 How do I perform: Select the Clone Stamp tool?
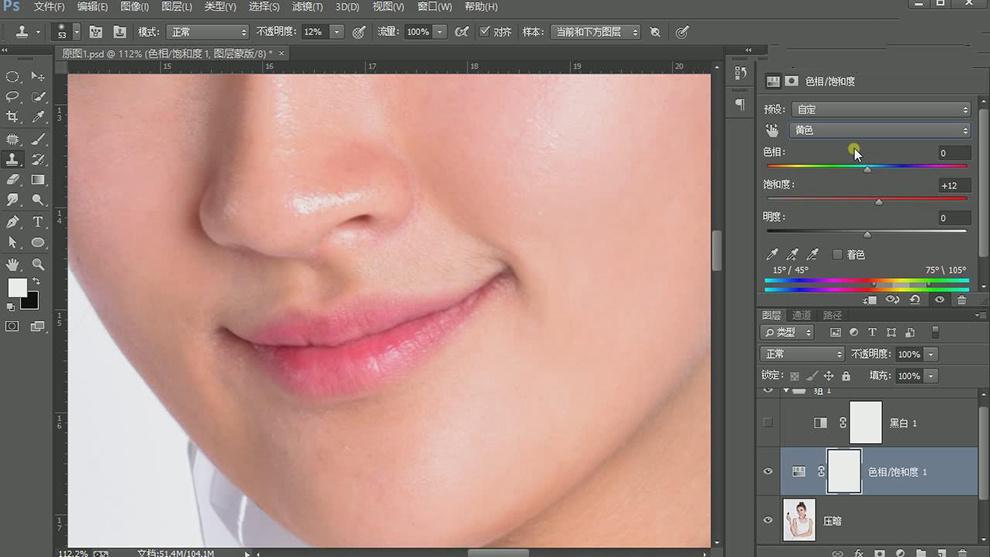point(13,159)
